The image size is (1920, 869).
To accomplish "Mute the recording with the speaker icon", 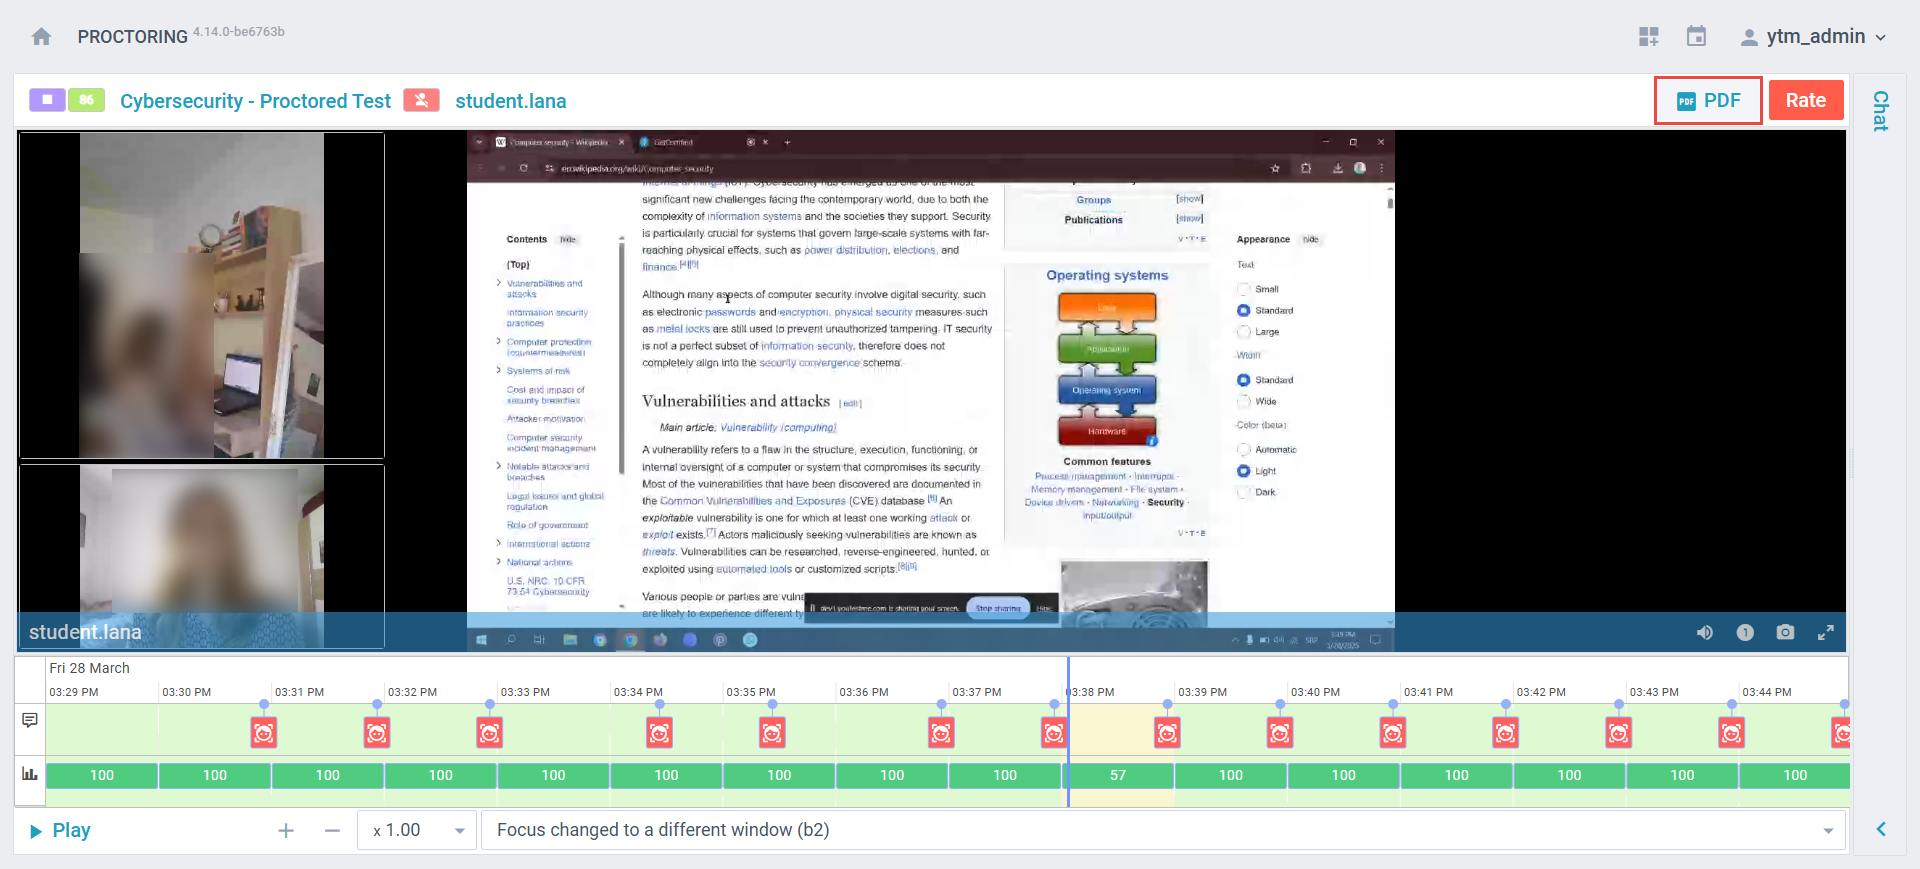I will pyautogui.click(x=1705, y=632).
